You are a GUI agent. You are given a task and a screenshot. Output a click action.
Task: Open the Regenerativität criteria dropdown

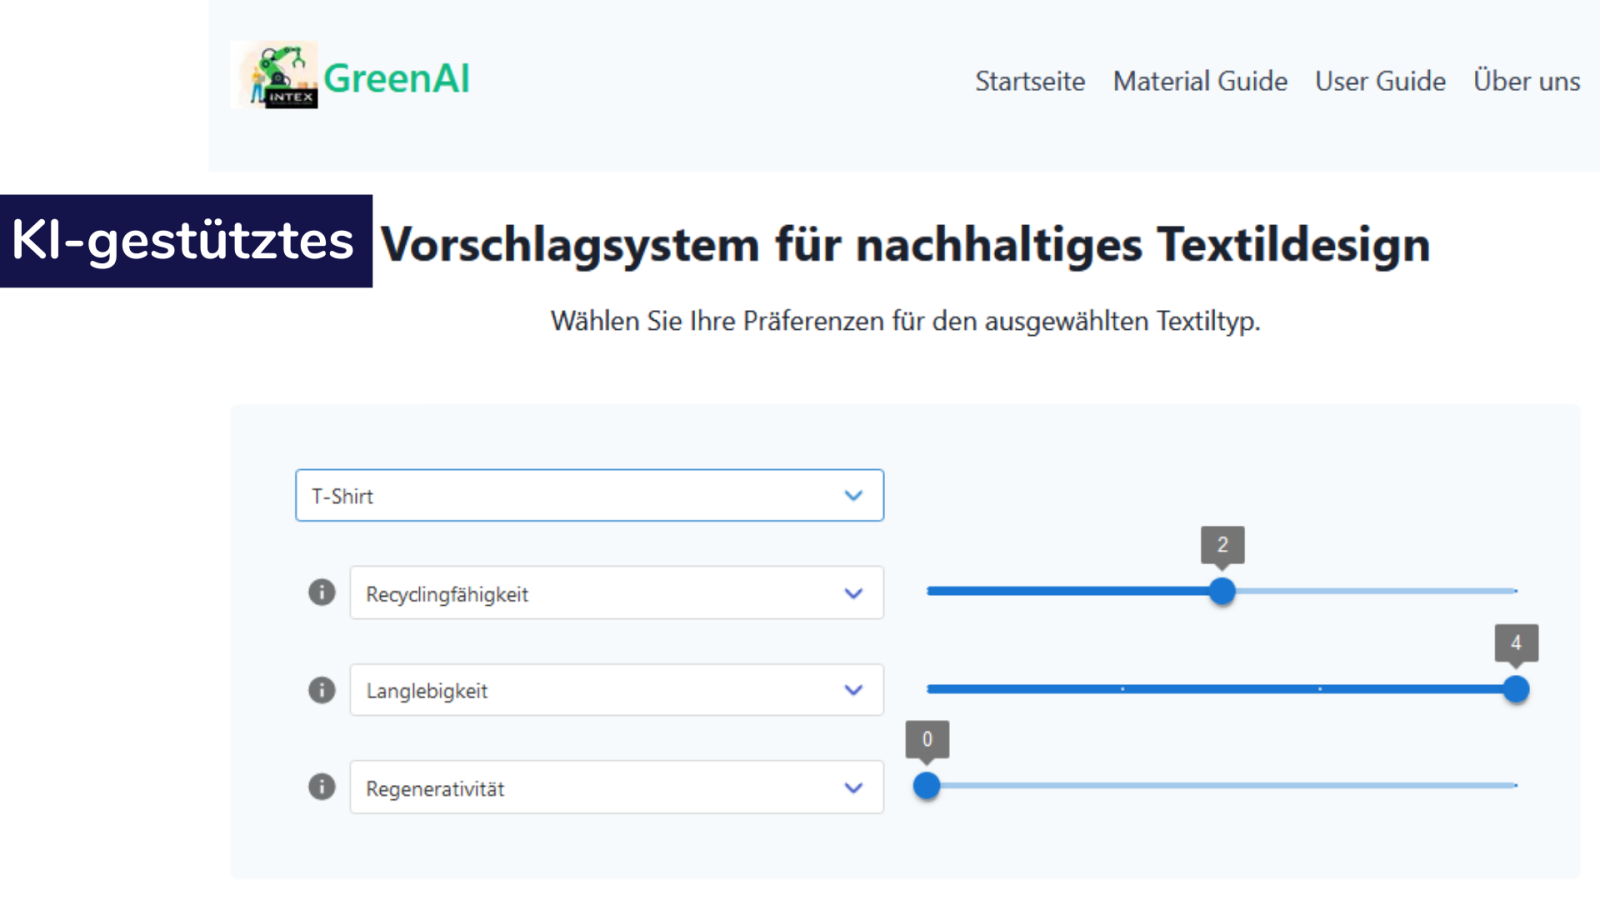(x=615, y=787)
